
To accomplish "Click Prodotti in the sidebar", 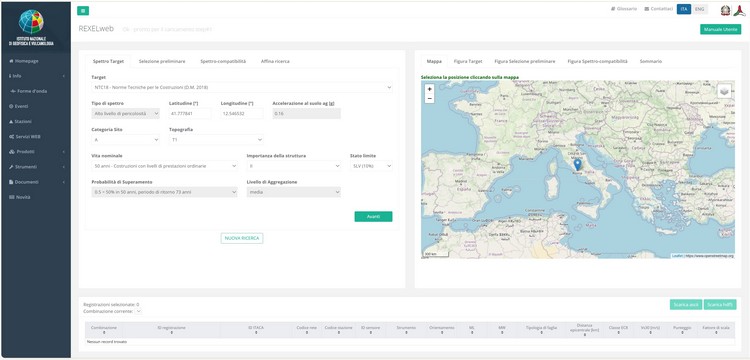I will click(x=22, y=152).
